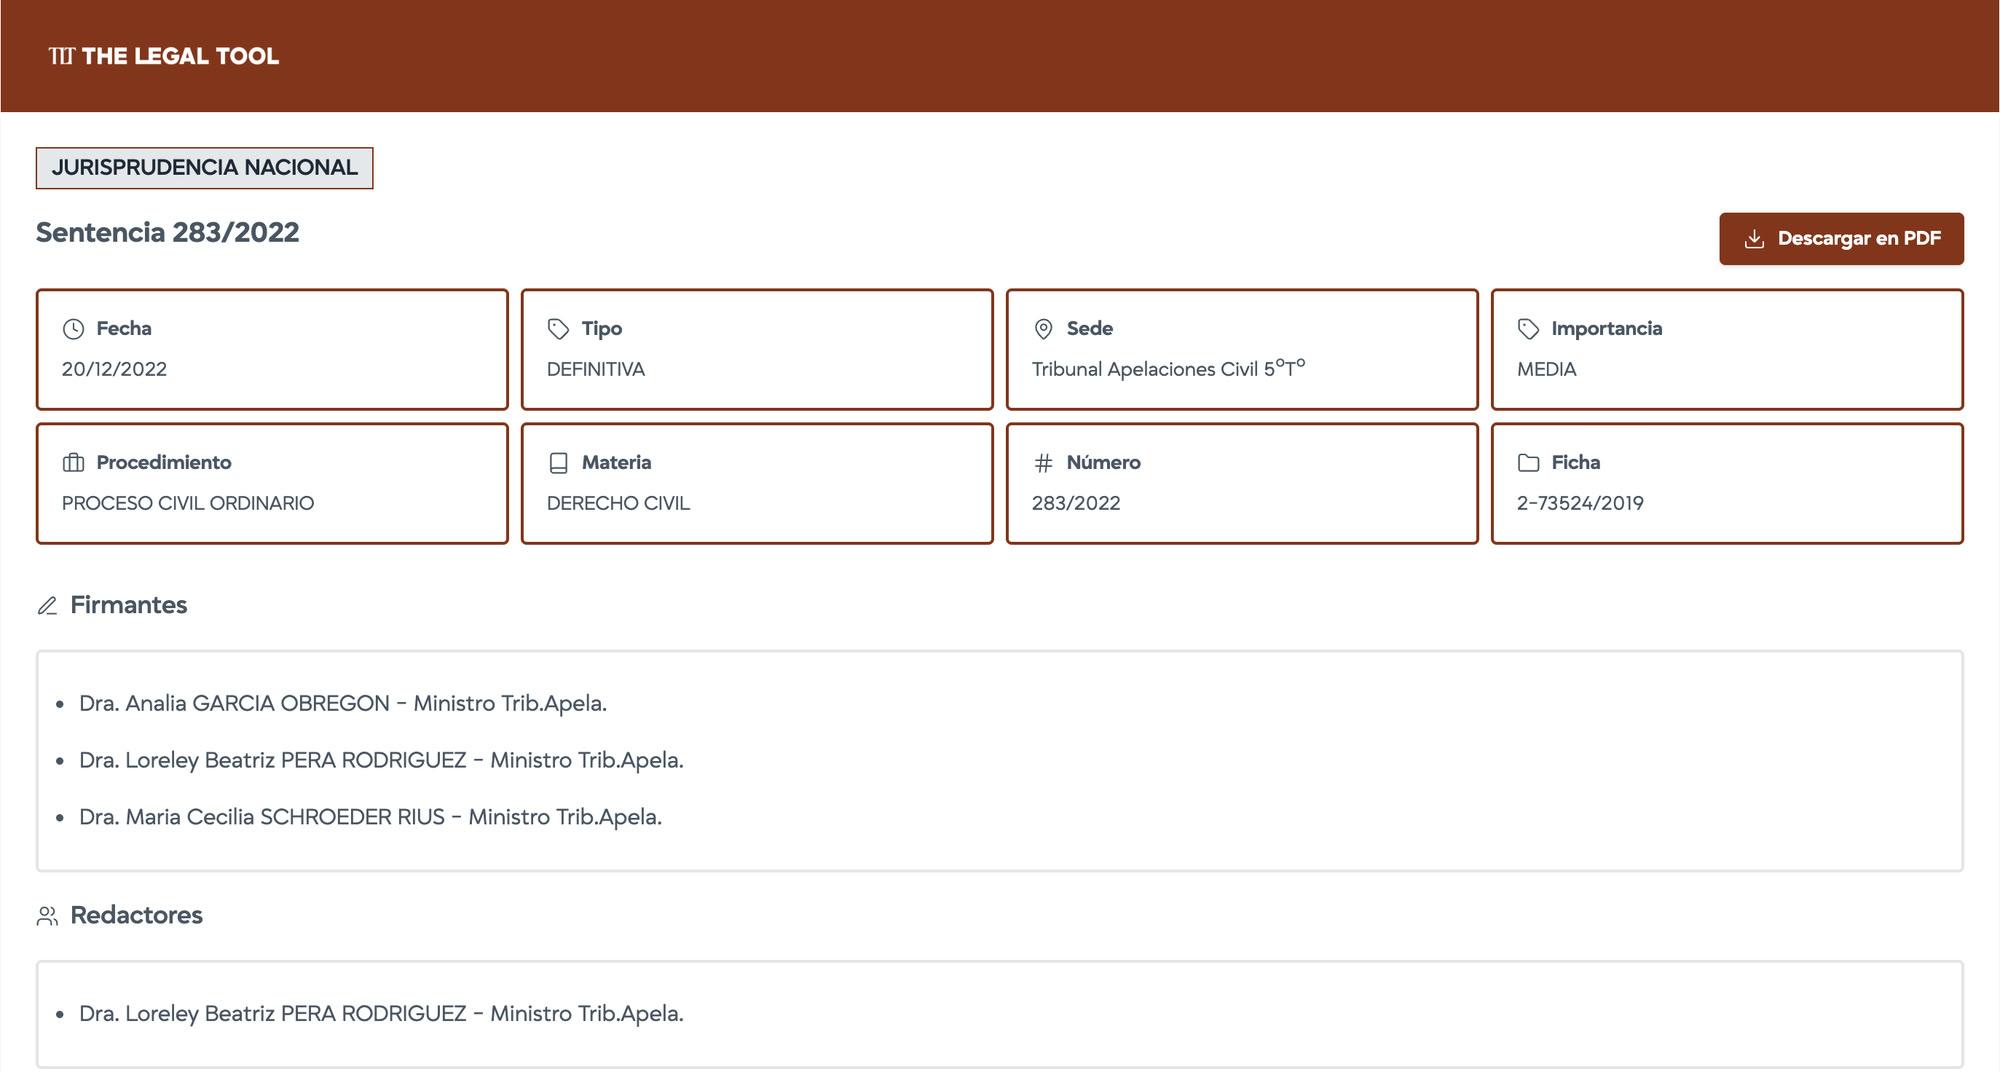The image size is (2000, 1072).
Task: Click the Firmantes section heading
Action: [128, 606]
